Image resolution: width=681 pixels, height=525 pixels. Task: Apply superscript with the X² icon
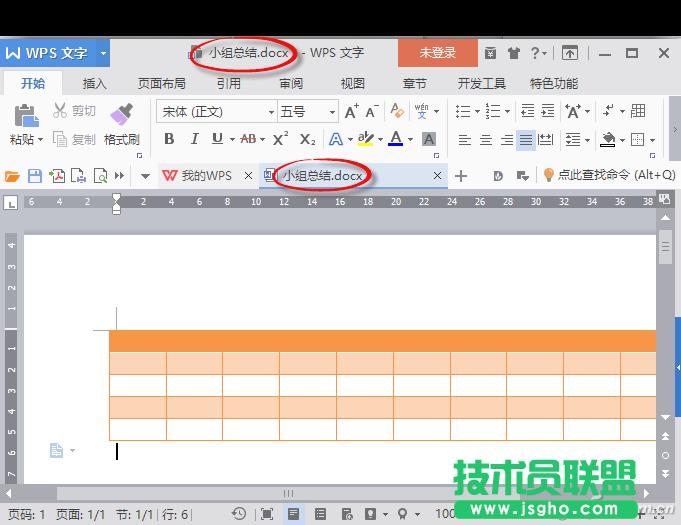[x=281, y=139]
